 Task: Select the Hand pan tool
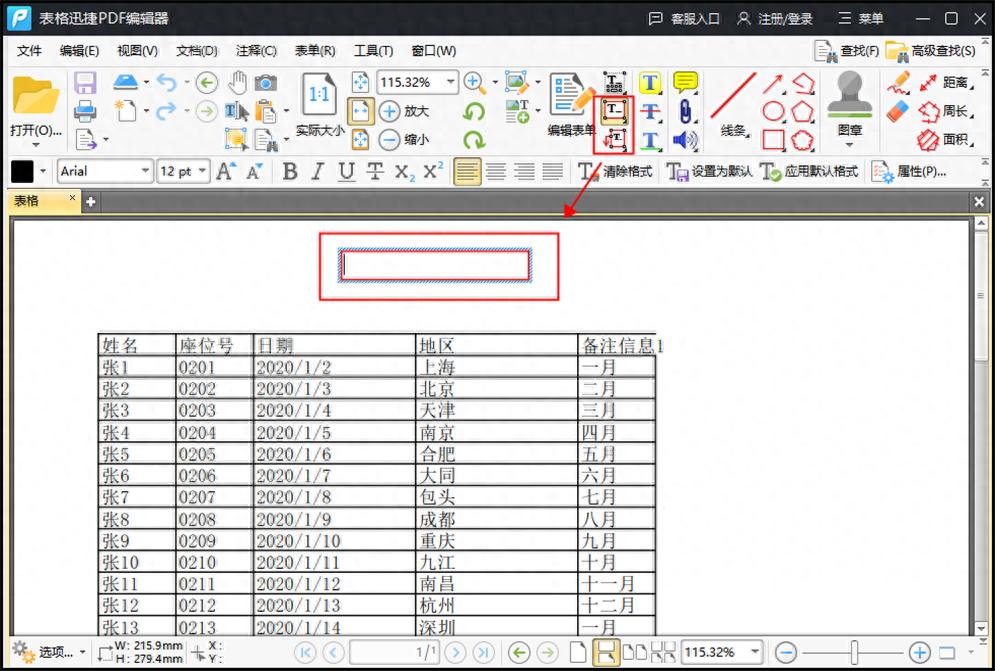pos(237,83)
